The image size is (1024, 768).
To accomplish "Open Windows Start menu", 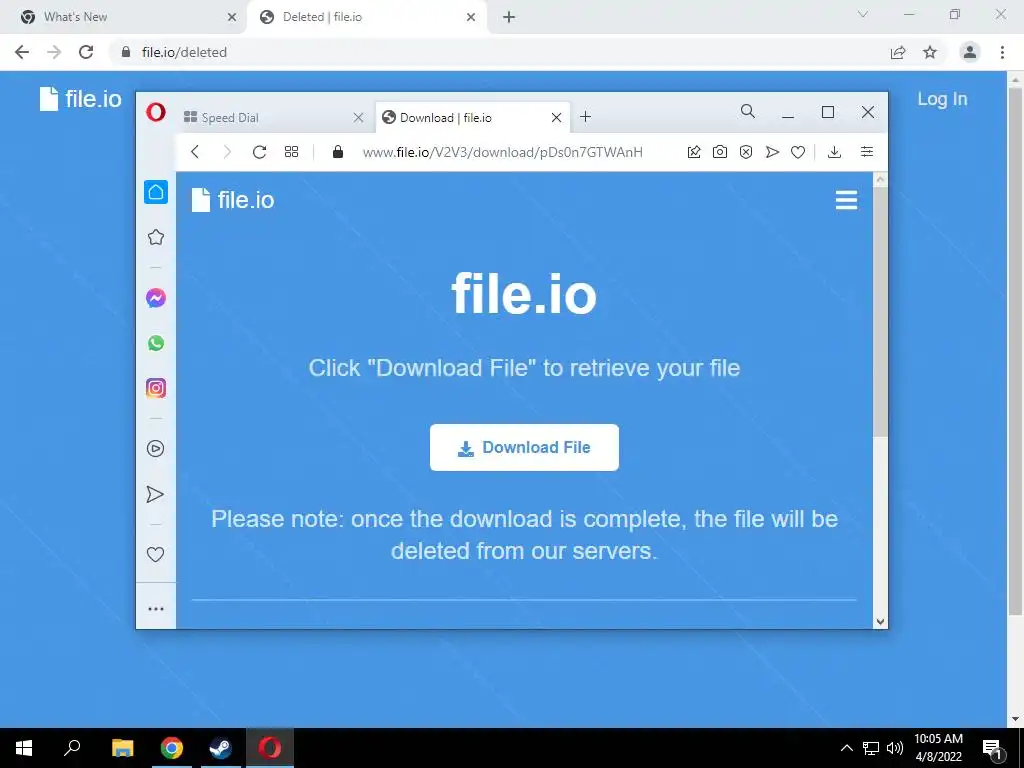I will point(24,748).
